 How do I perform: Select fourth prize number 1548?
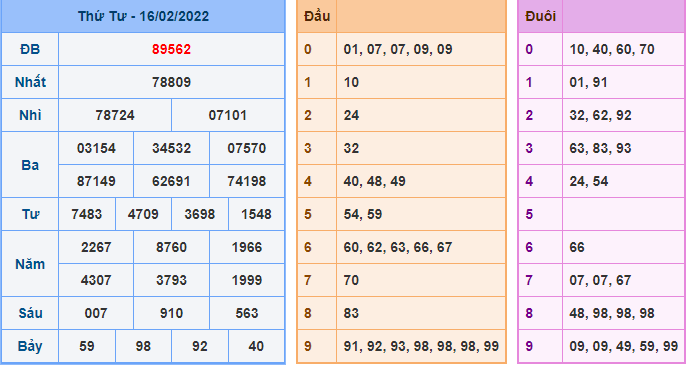tap(256, 214)
